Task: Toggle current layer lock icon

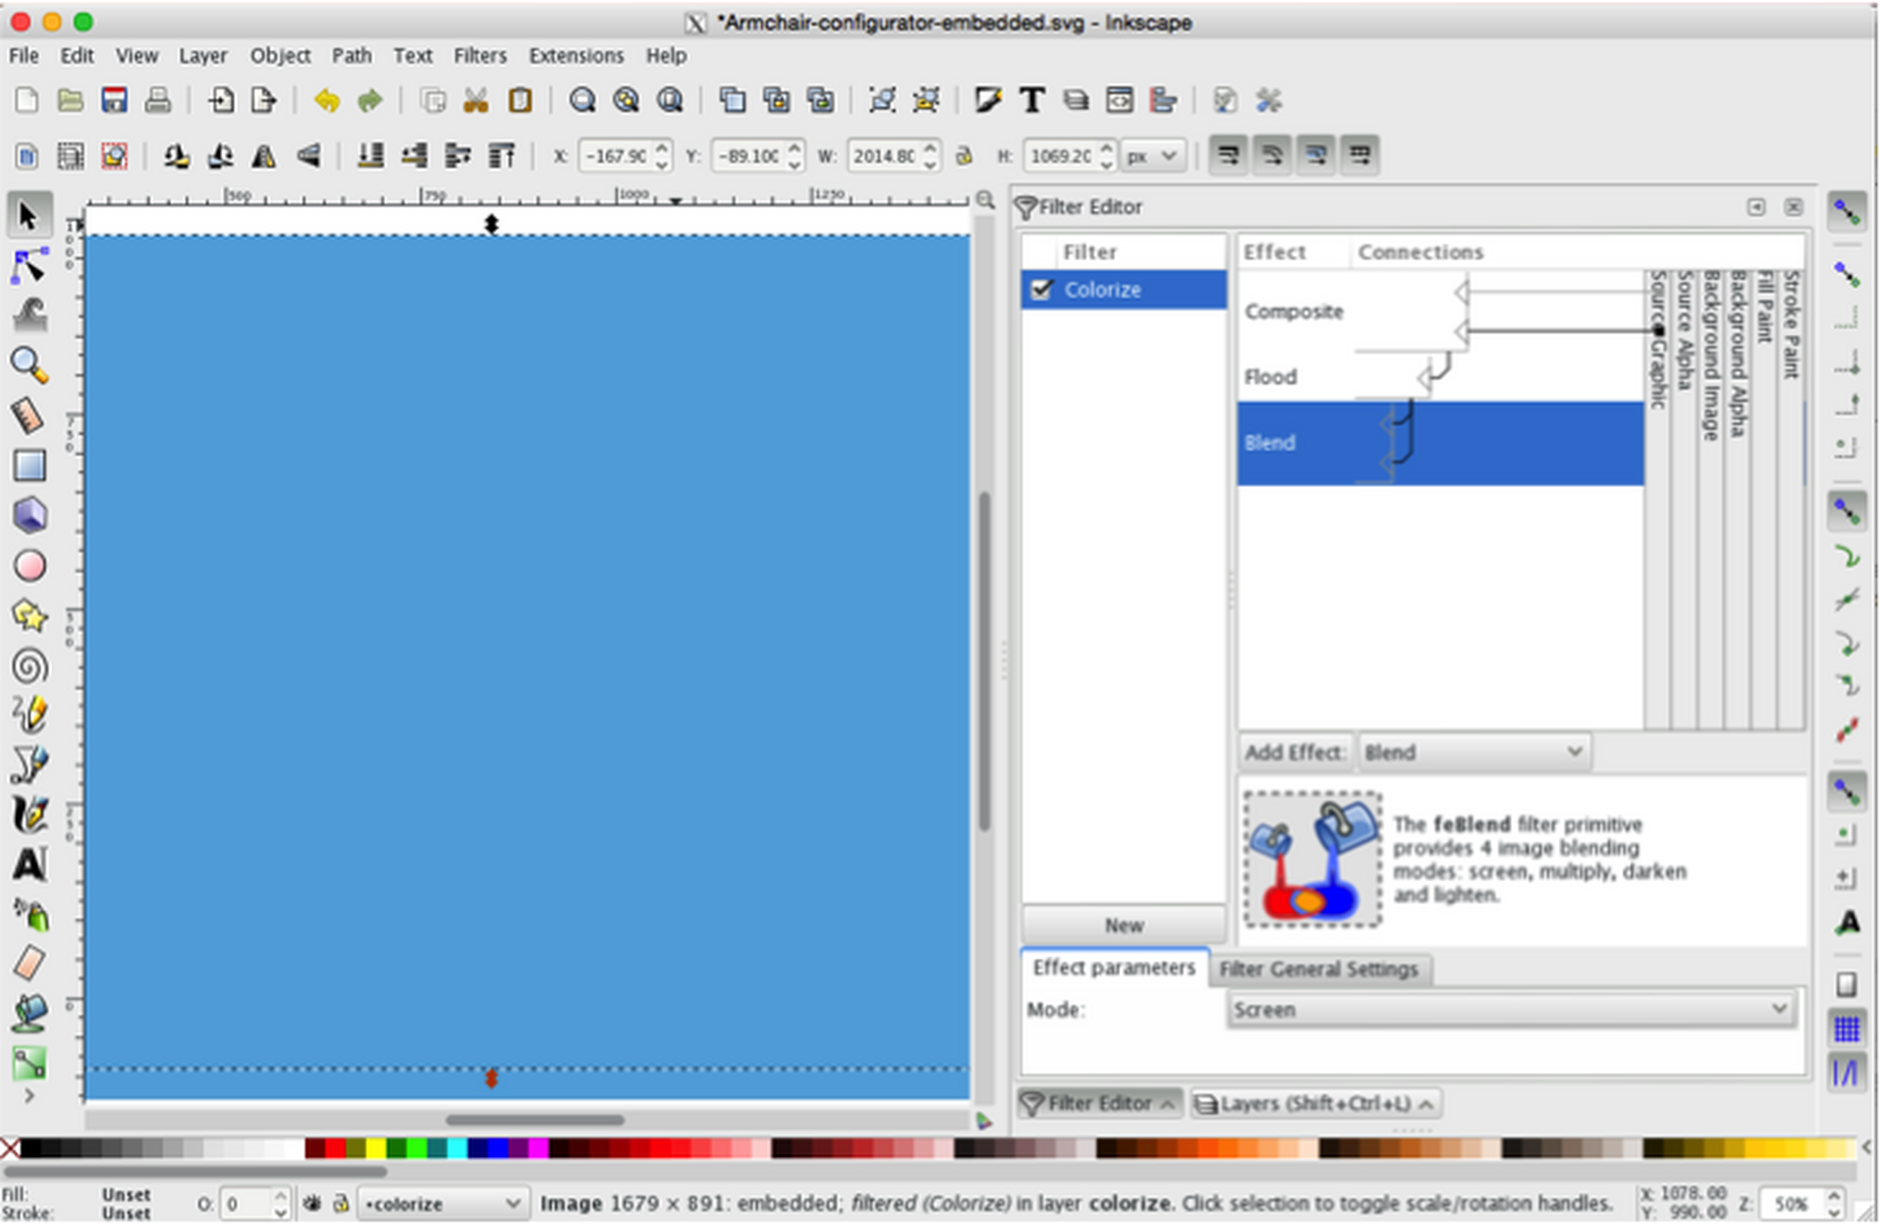Action: pos(341,1203)
